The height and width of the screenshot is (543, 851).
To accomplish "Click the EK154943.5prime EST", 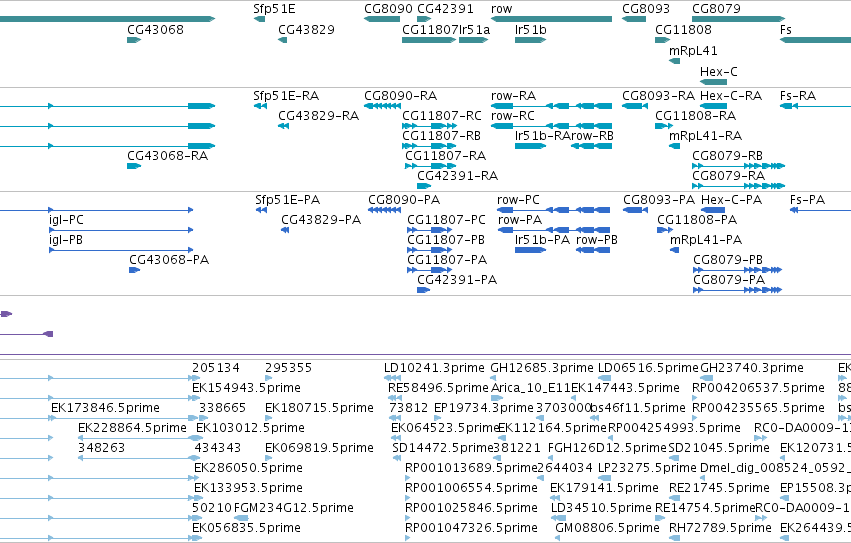I will point(196,398).
